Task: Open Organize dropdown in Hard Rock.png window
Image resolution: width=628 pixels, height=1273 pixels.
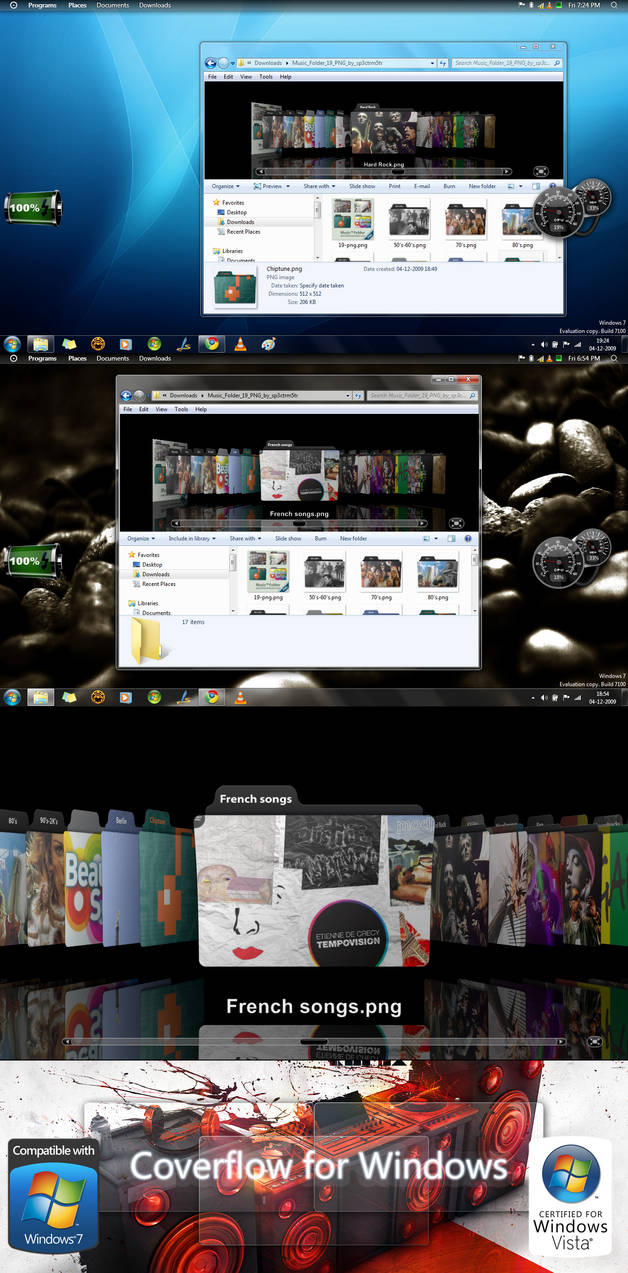Action: tap(225, 186)
